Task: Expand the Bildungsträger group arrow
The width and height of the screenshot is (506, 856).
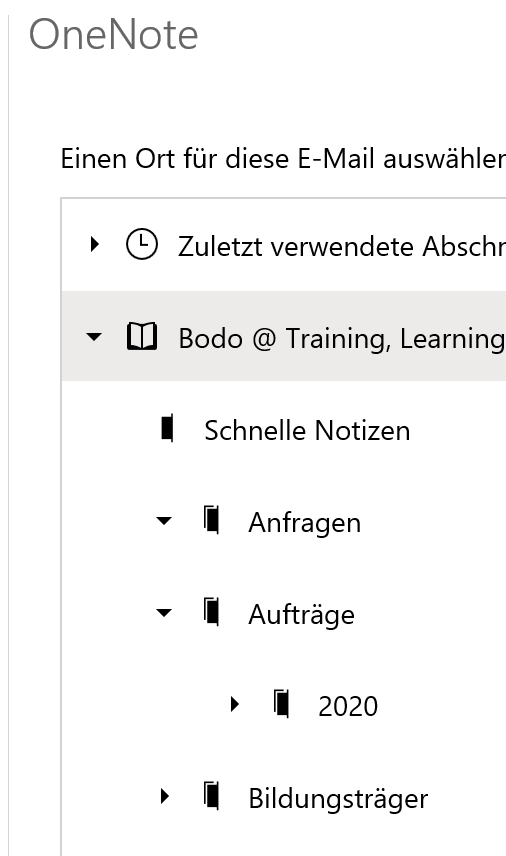Action: [165, 796]
